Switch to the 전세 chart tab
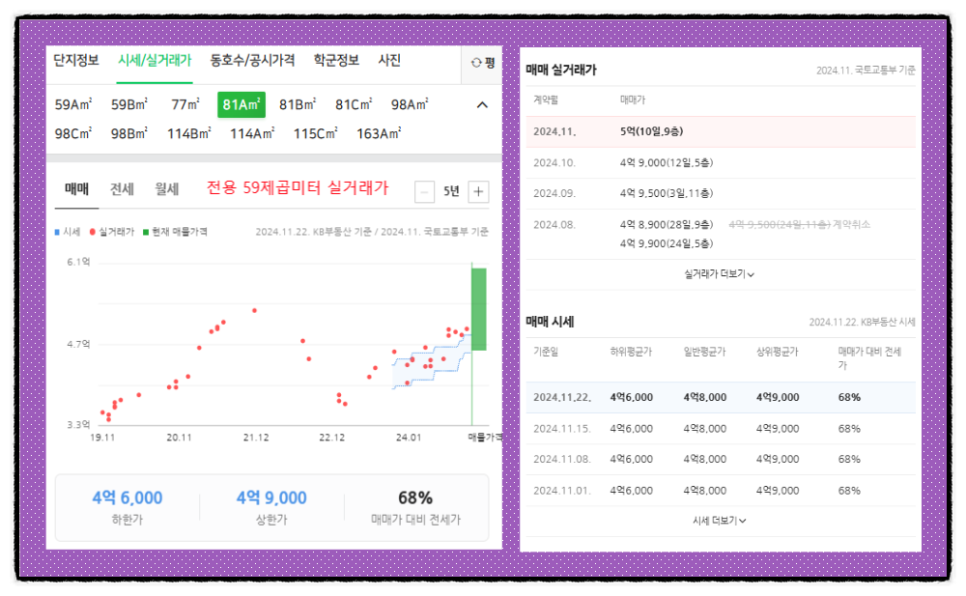 coord(122,189)
